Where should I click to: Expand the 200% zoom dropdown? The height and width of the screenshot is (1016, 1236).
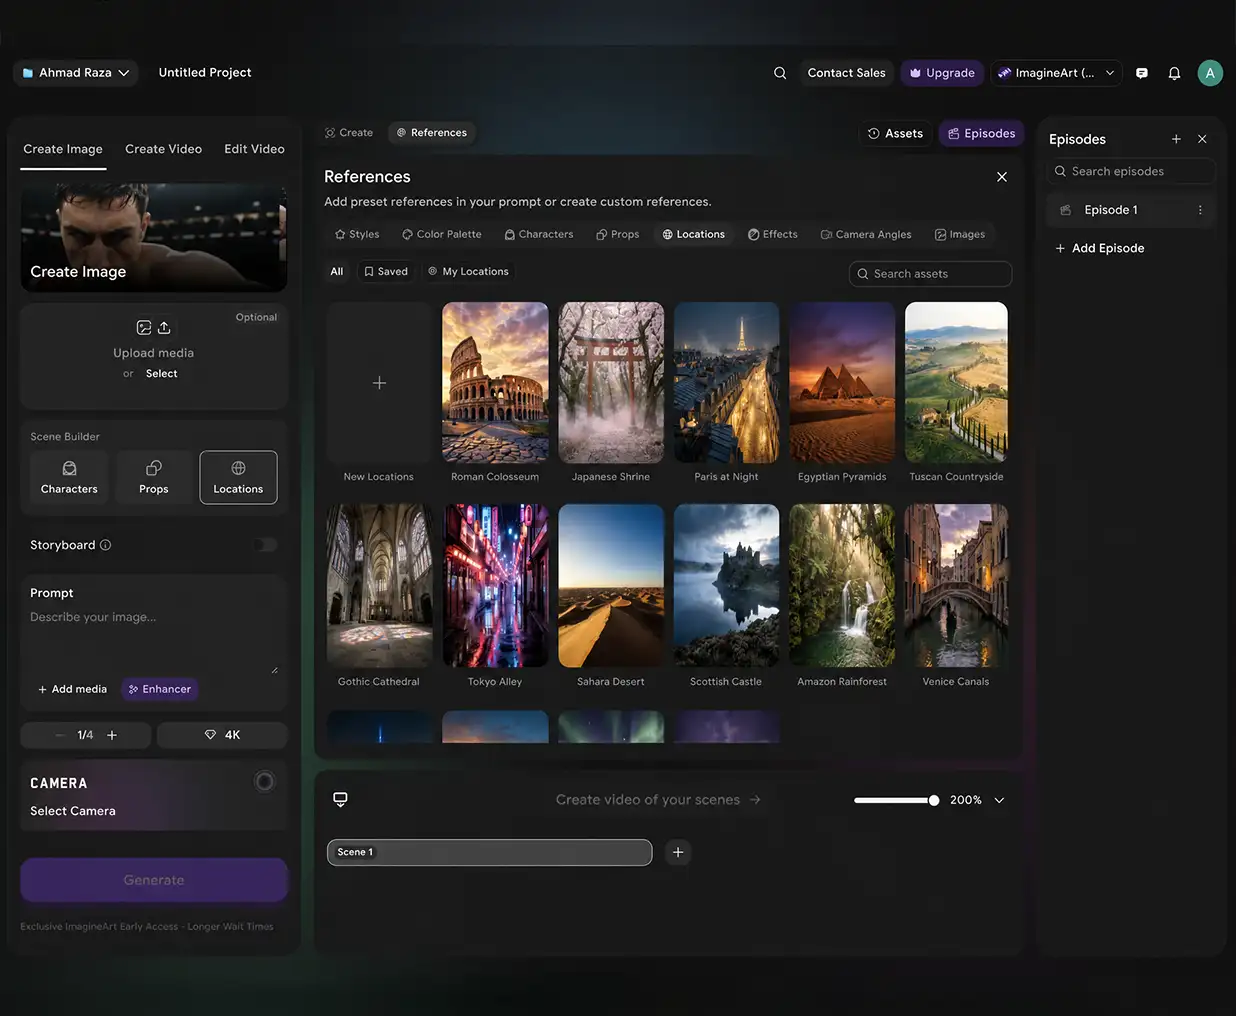click(999, 800)
